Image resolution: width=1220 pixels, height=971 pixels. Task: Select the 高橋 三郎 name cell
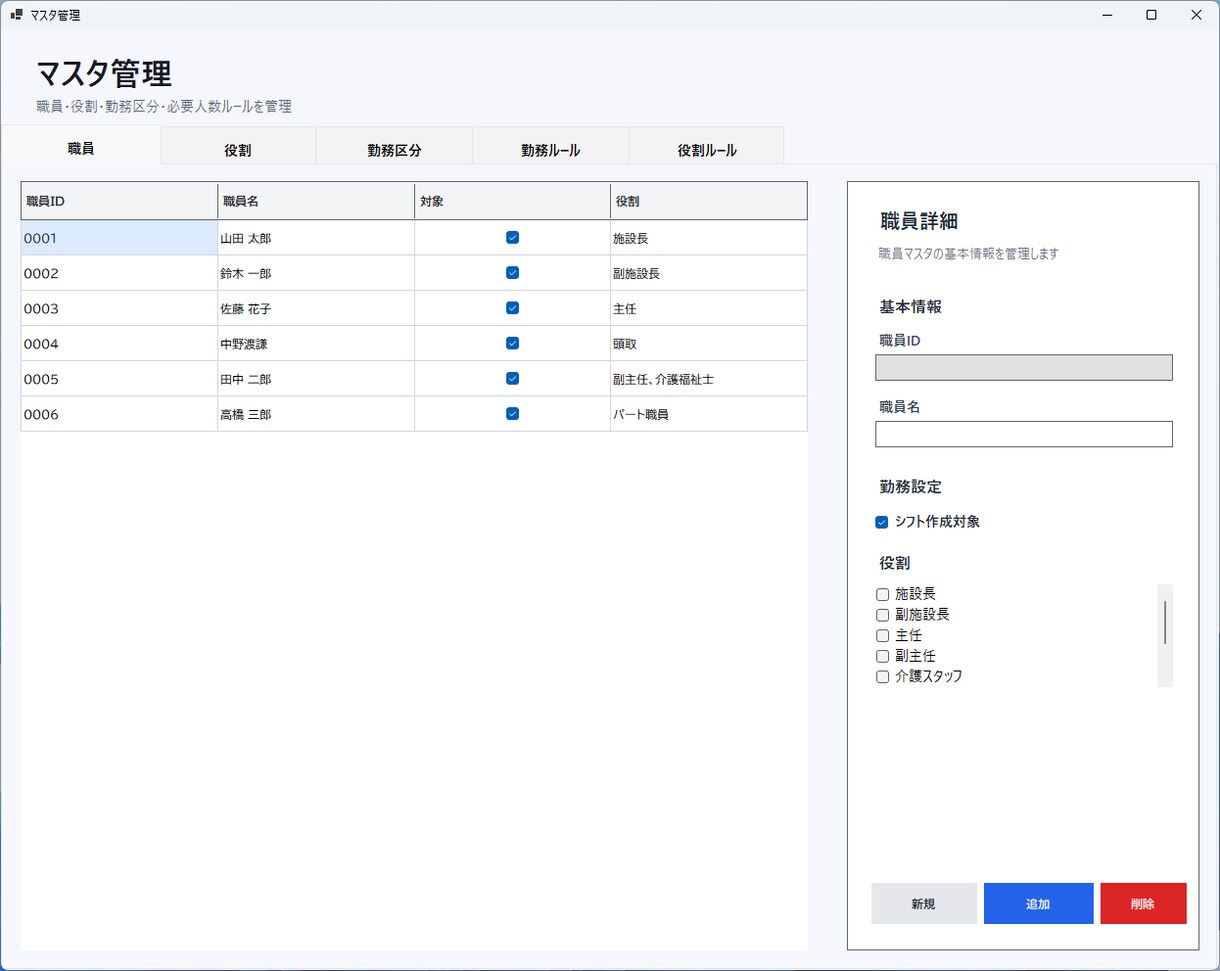316,413
